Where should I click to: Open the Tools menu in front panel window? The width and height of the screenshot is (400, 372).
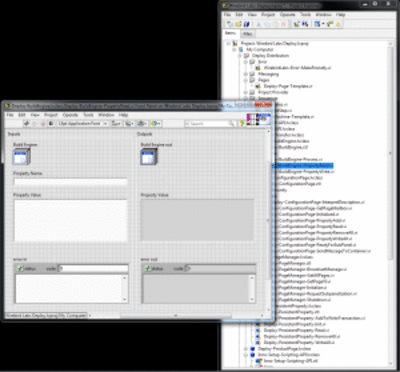(88, 115)
